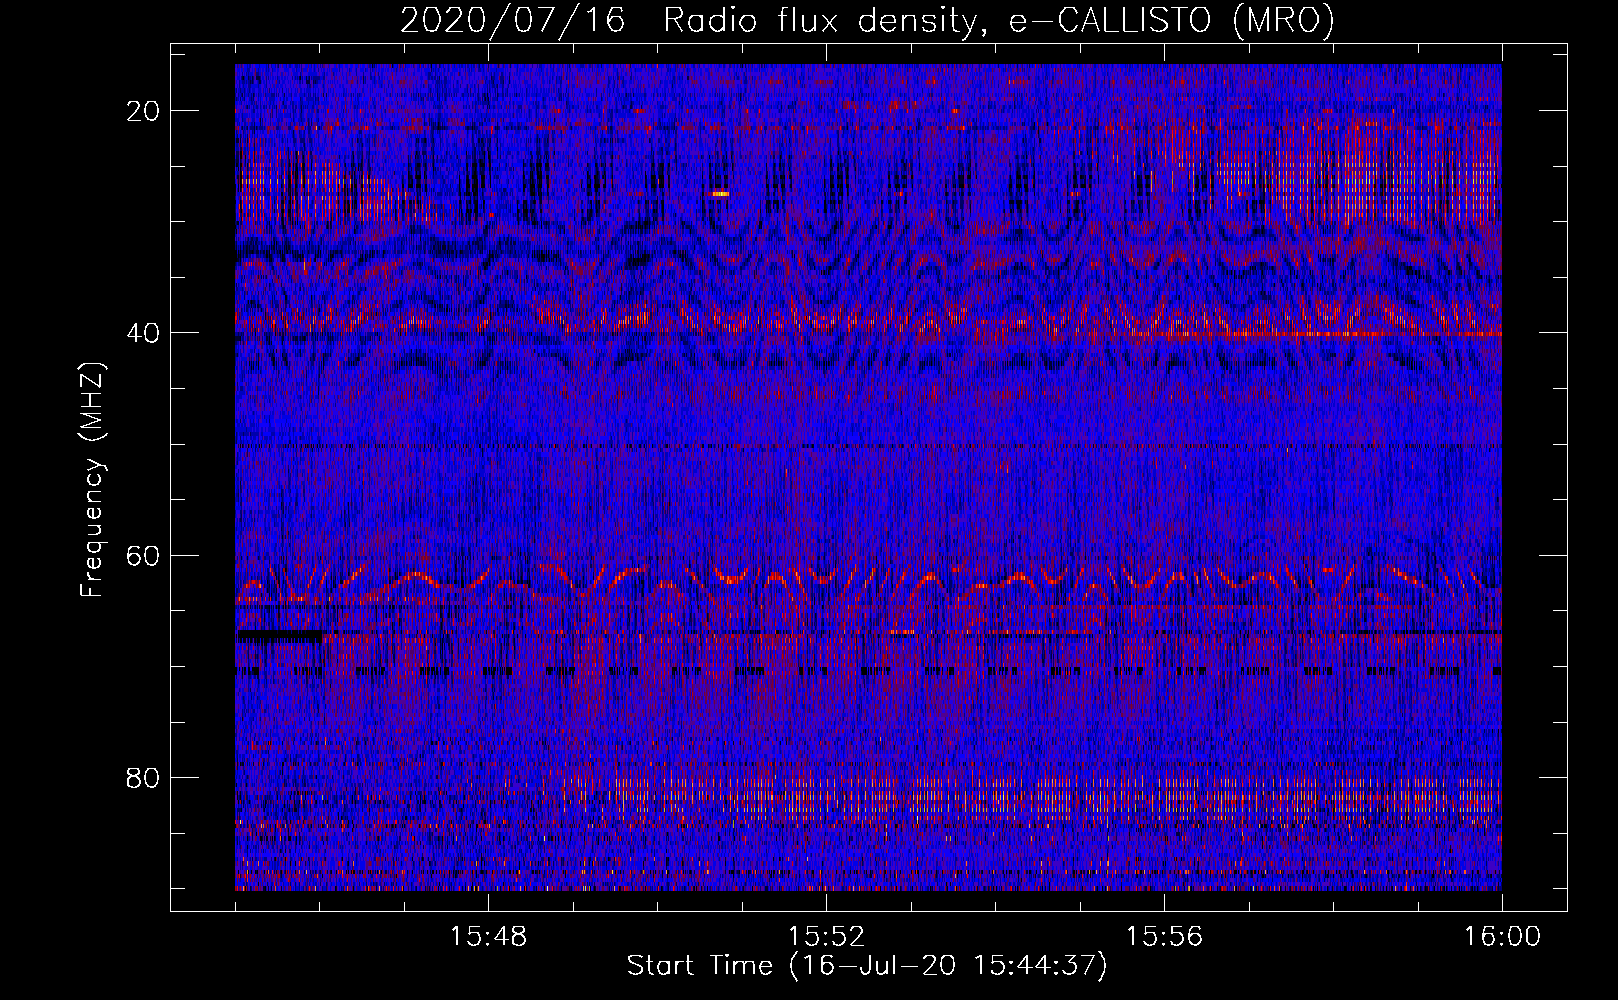Click the 20 MHz frequency tick label
1618x1000 pixels.
point(144,111)
